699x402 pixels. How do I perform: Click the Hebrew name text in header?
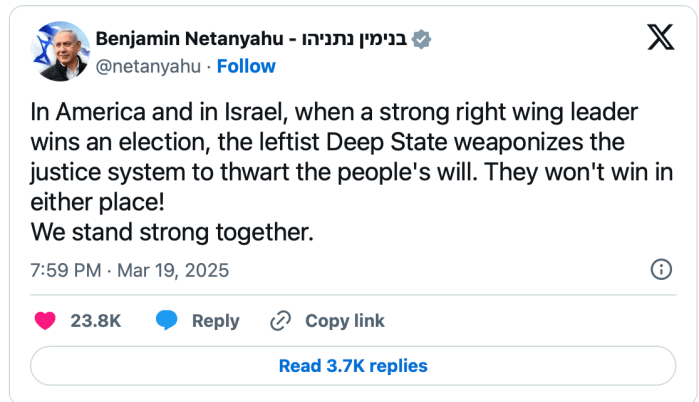(x=359, y=40)
